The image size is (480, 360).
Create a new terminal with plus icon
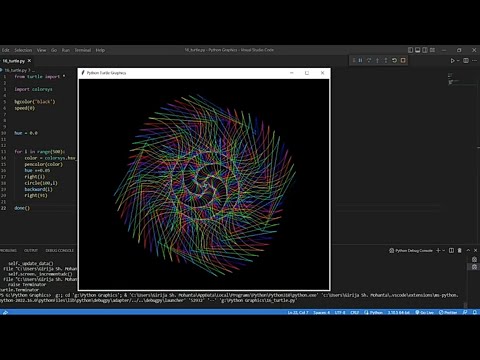[x=438, y=250]
